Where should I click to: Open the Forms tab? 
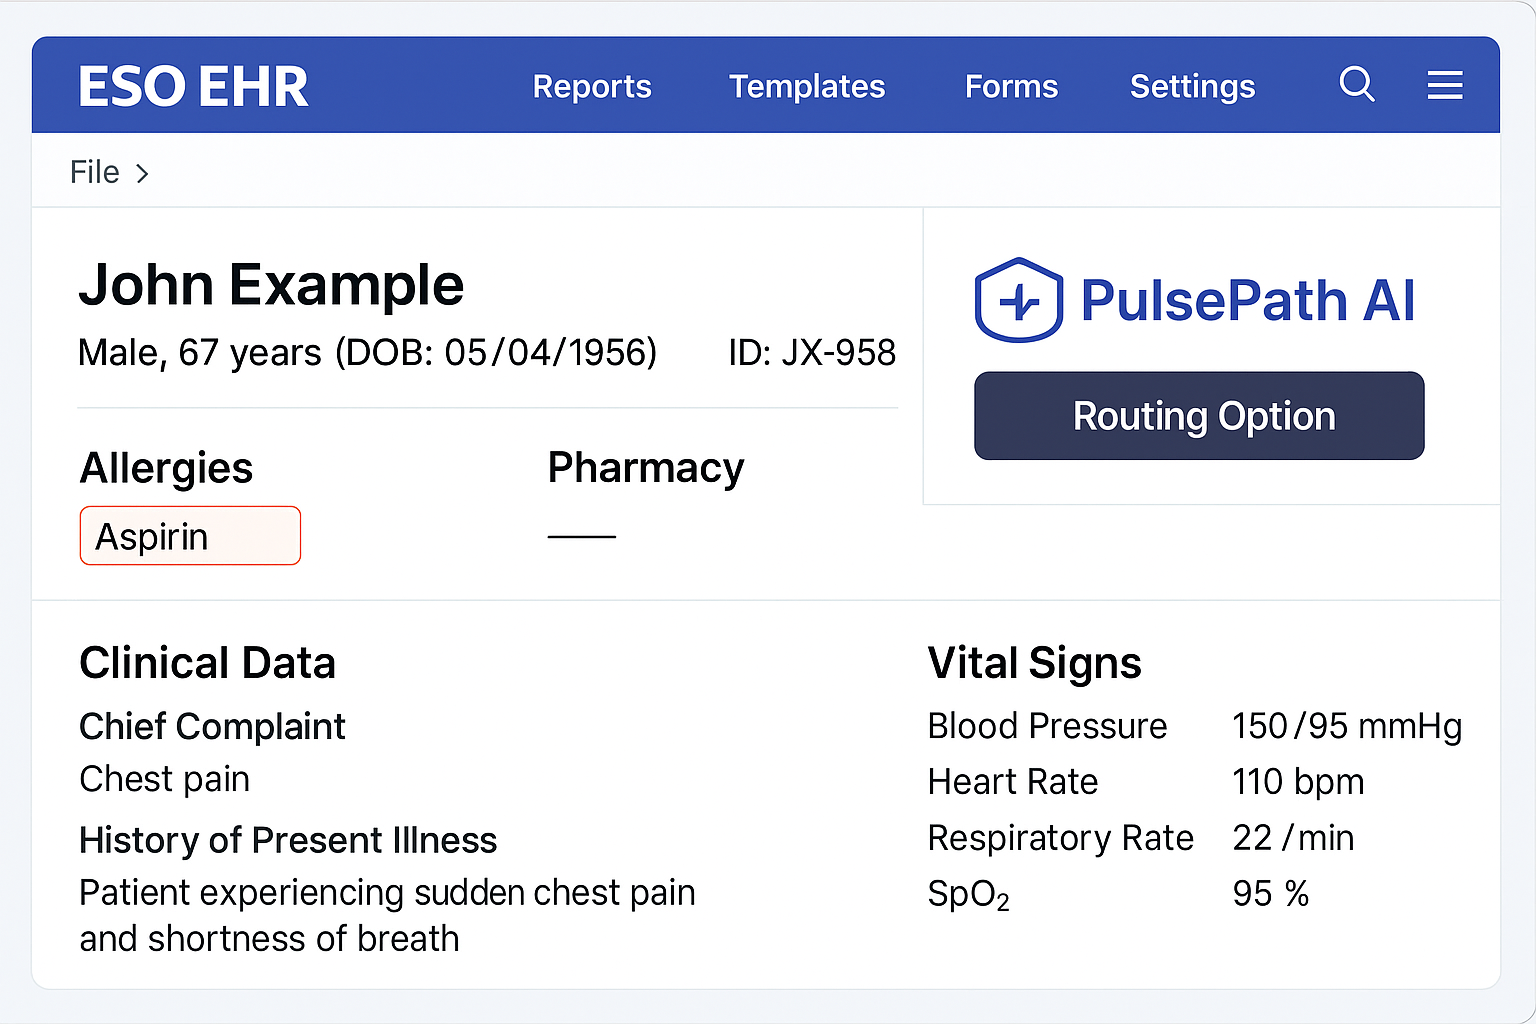[1011, 87]
